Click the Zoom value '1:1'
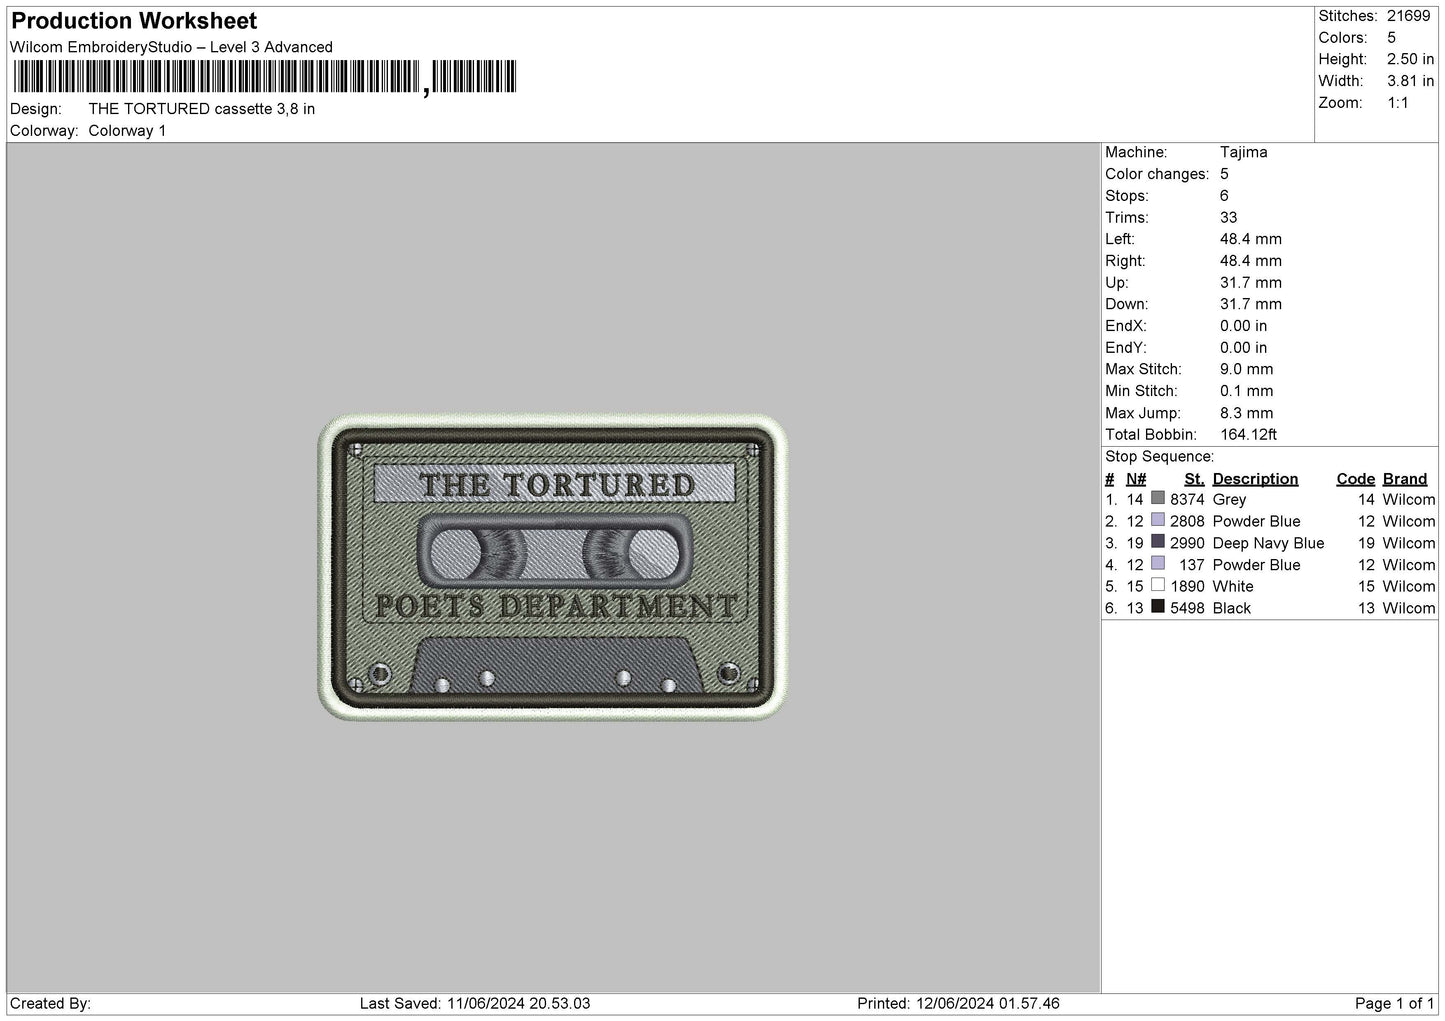Screen dimensions: 1445x1021 point(1398,103)
